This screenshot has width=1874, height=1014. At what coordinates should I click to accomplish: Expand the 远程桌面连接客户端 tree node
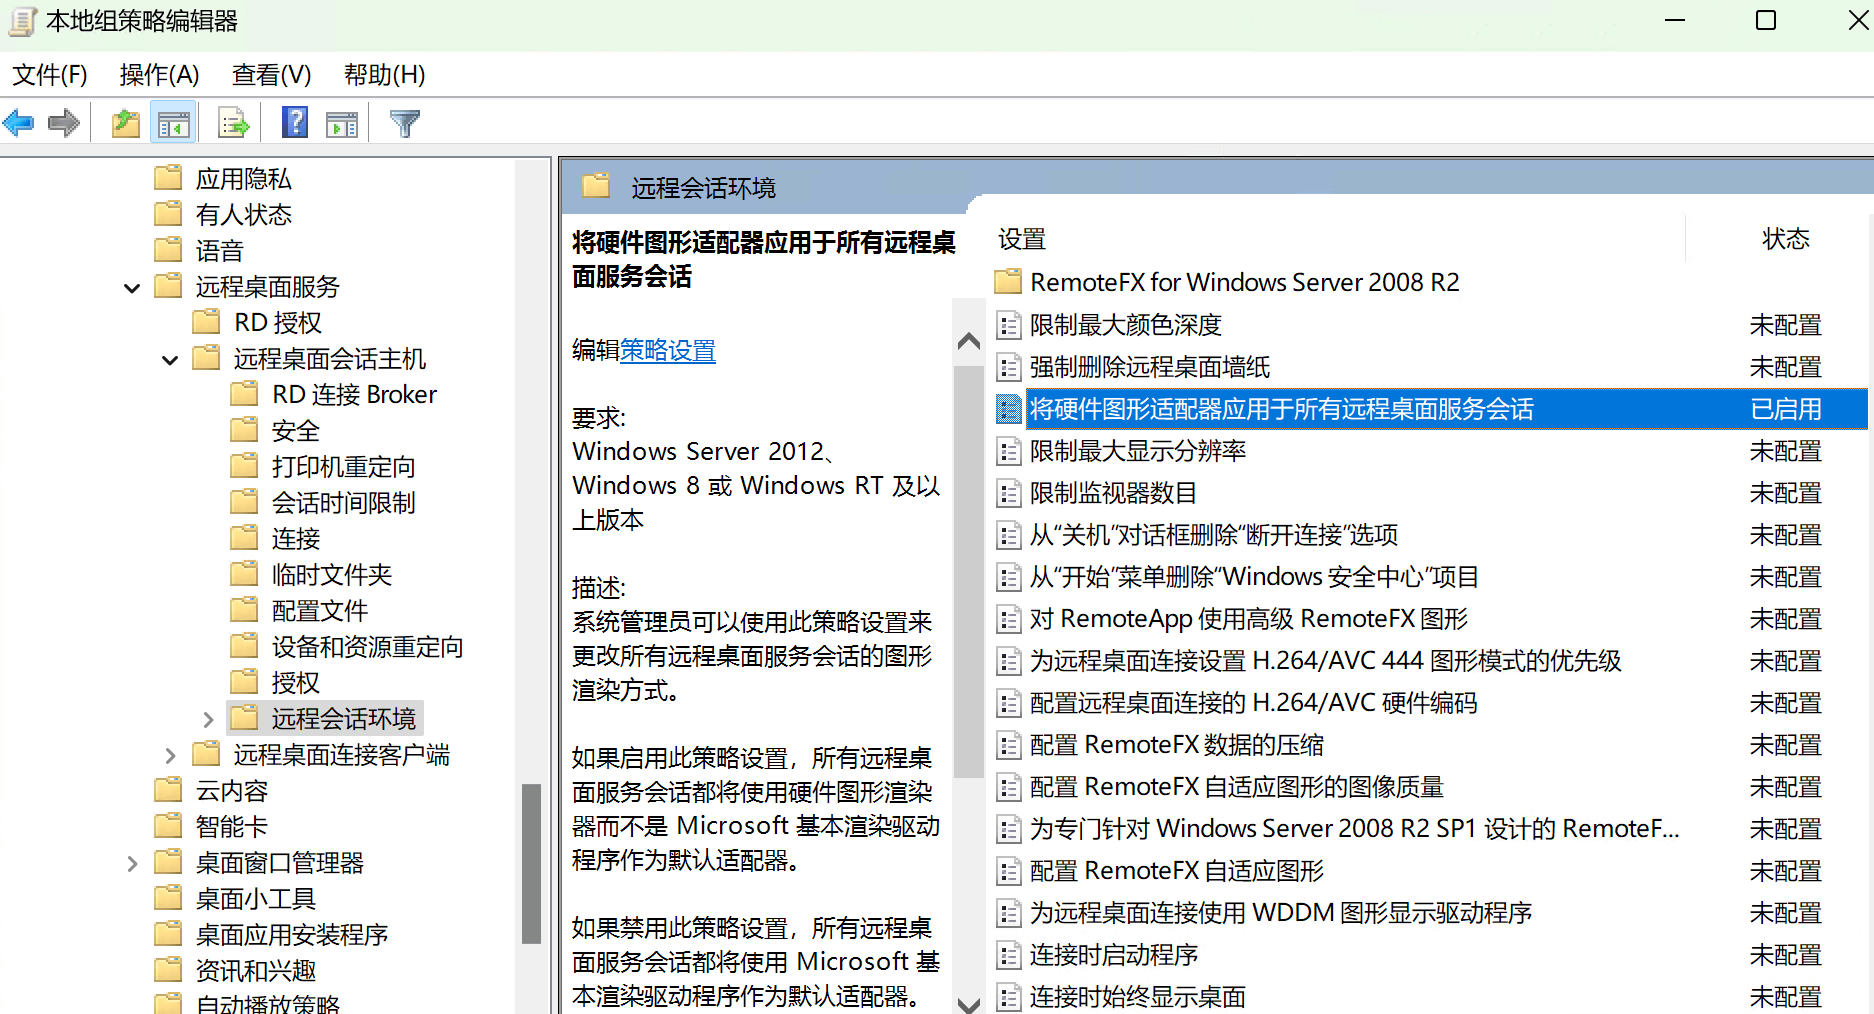[x=170, y=756]
